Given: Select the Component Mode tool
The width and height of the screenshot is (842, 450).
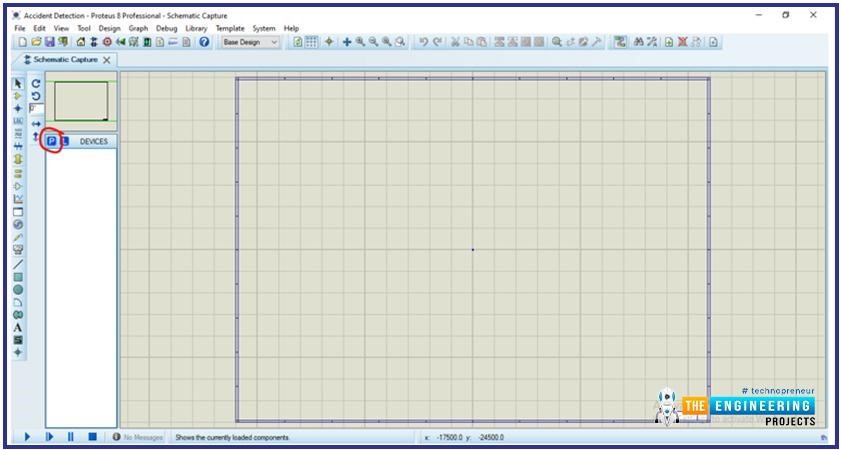Looking at the screenshot, I should click(x=18, y=96).
